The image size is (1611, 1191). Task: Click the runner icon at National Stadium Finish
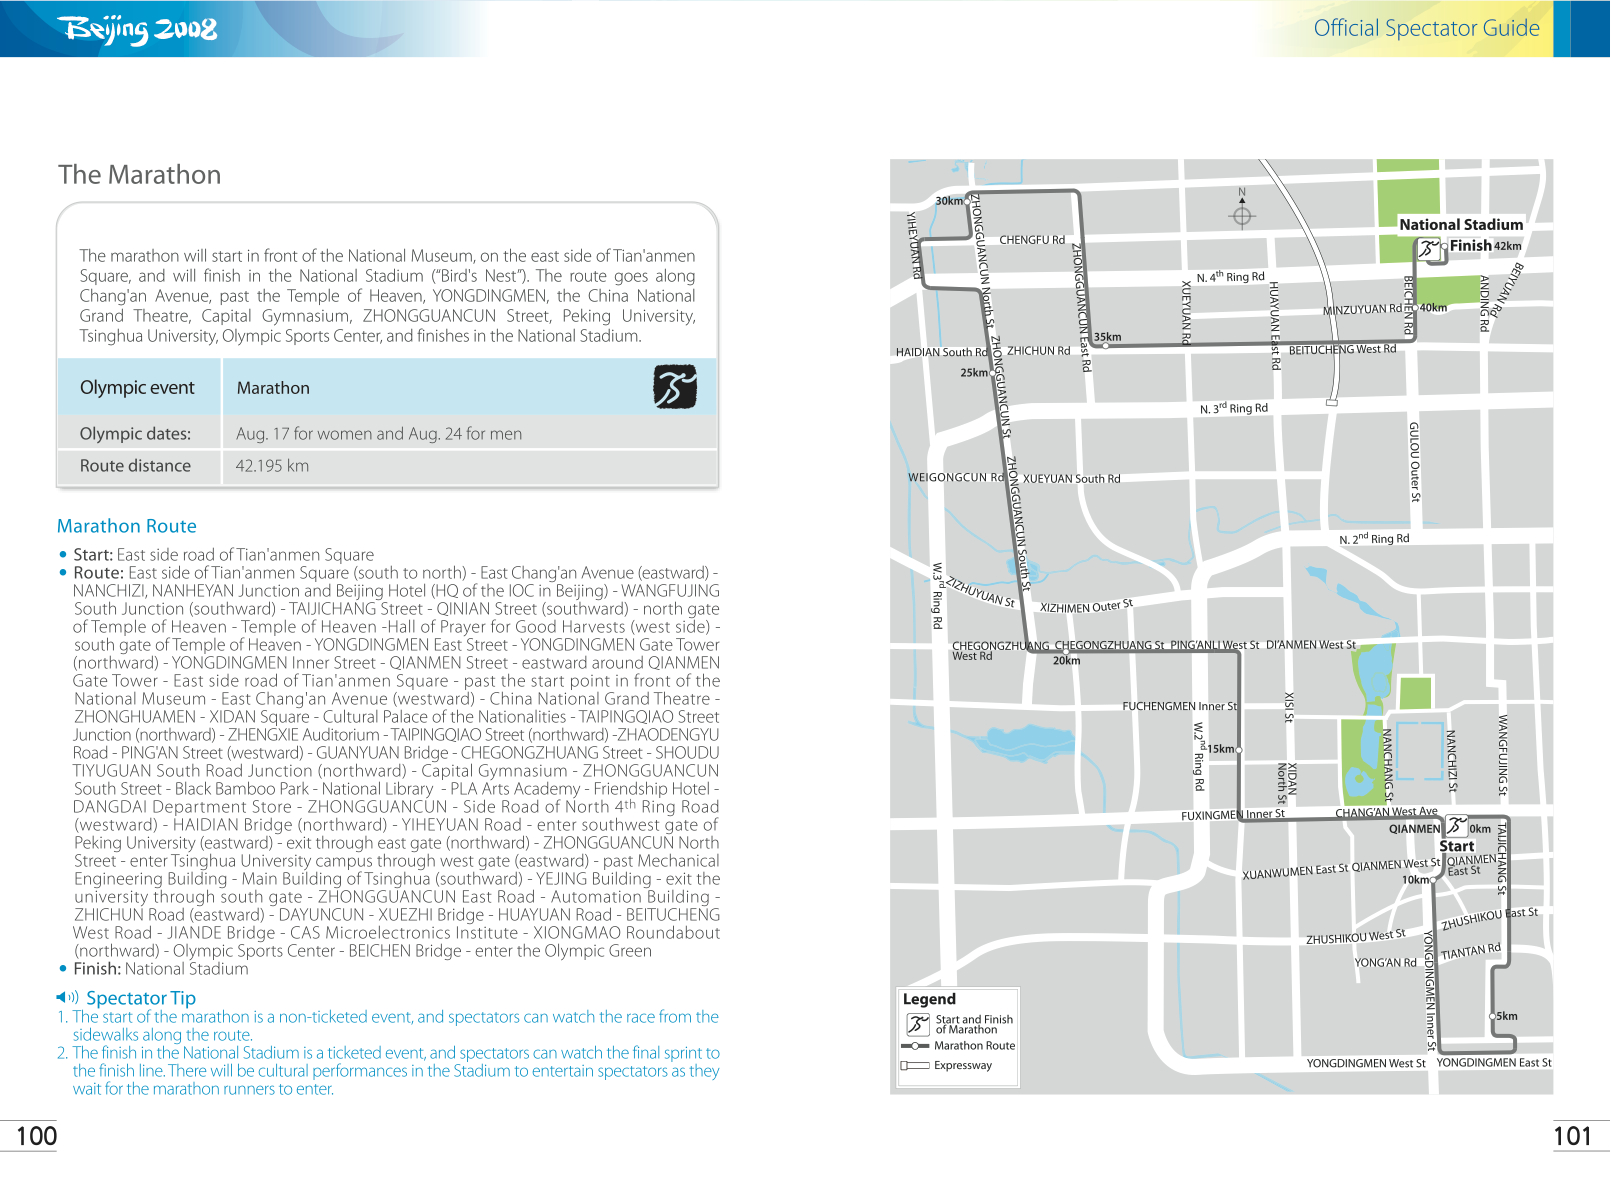1430,248
